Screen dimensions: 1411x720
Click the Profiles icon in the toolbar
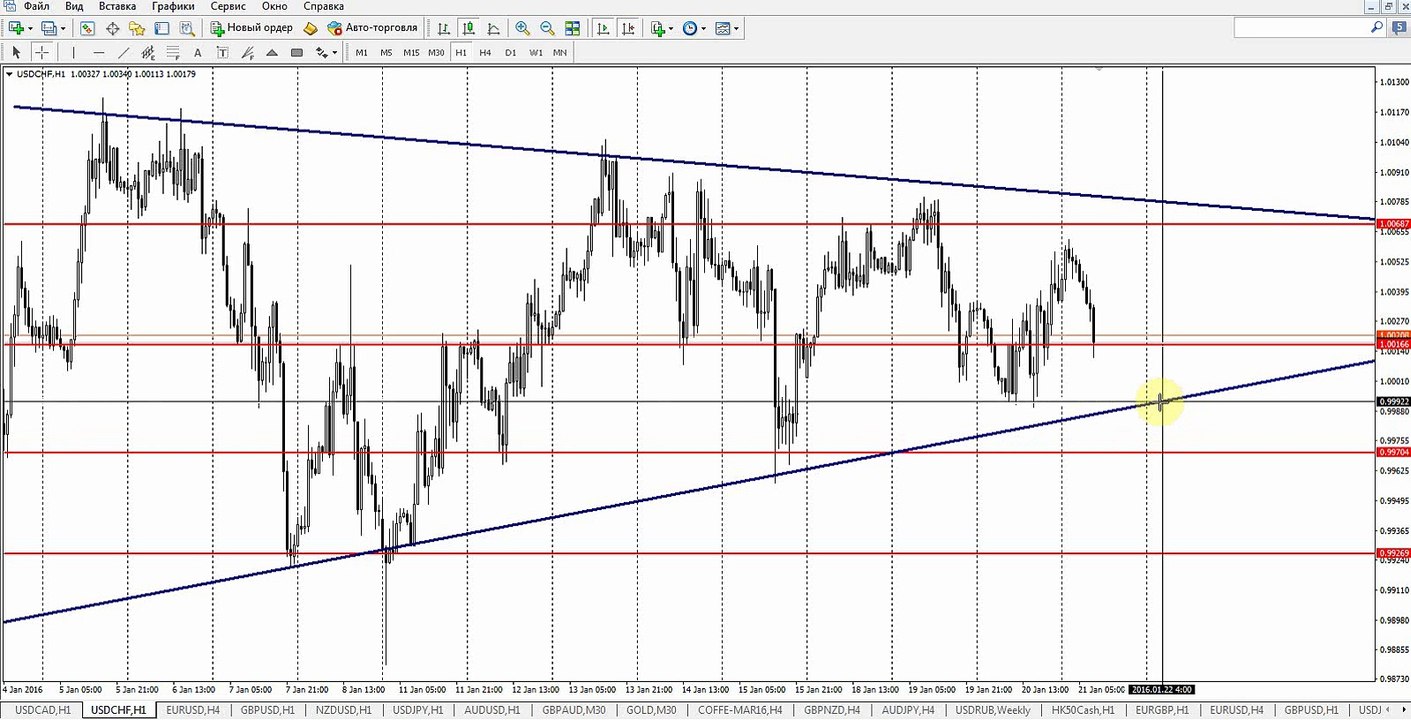point(48,28)
